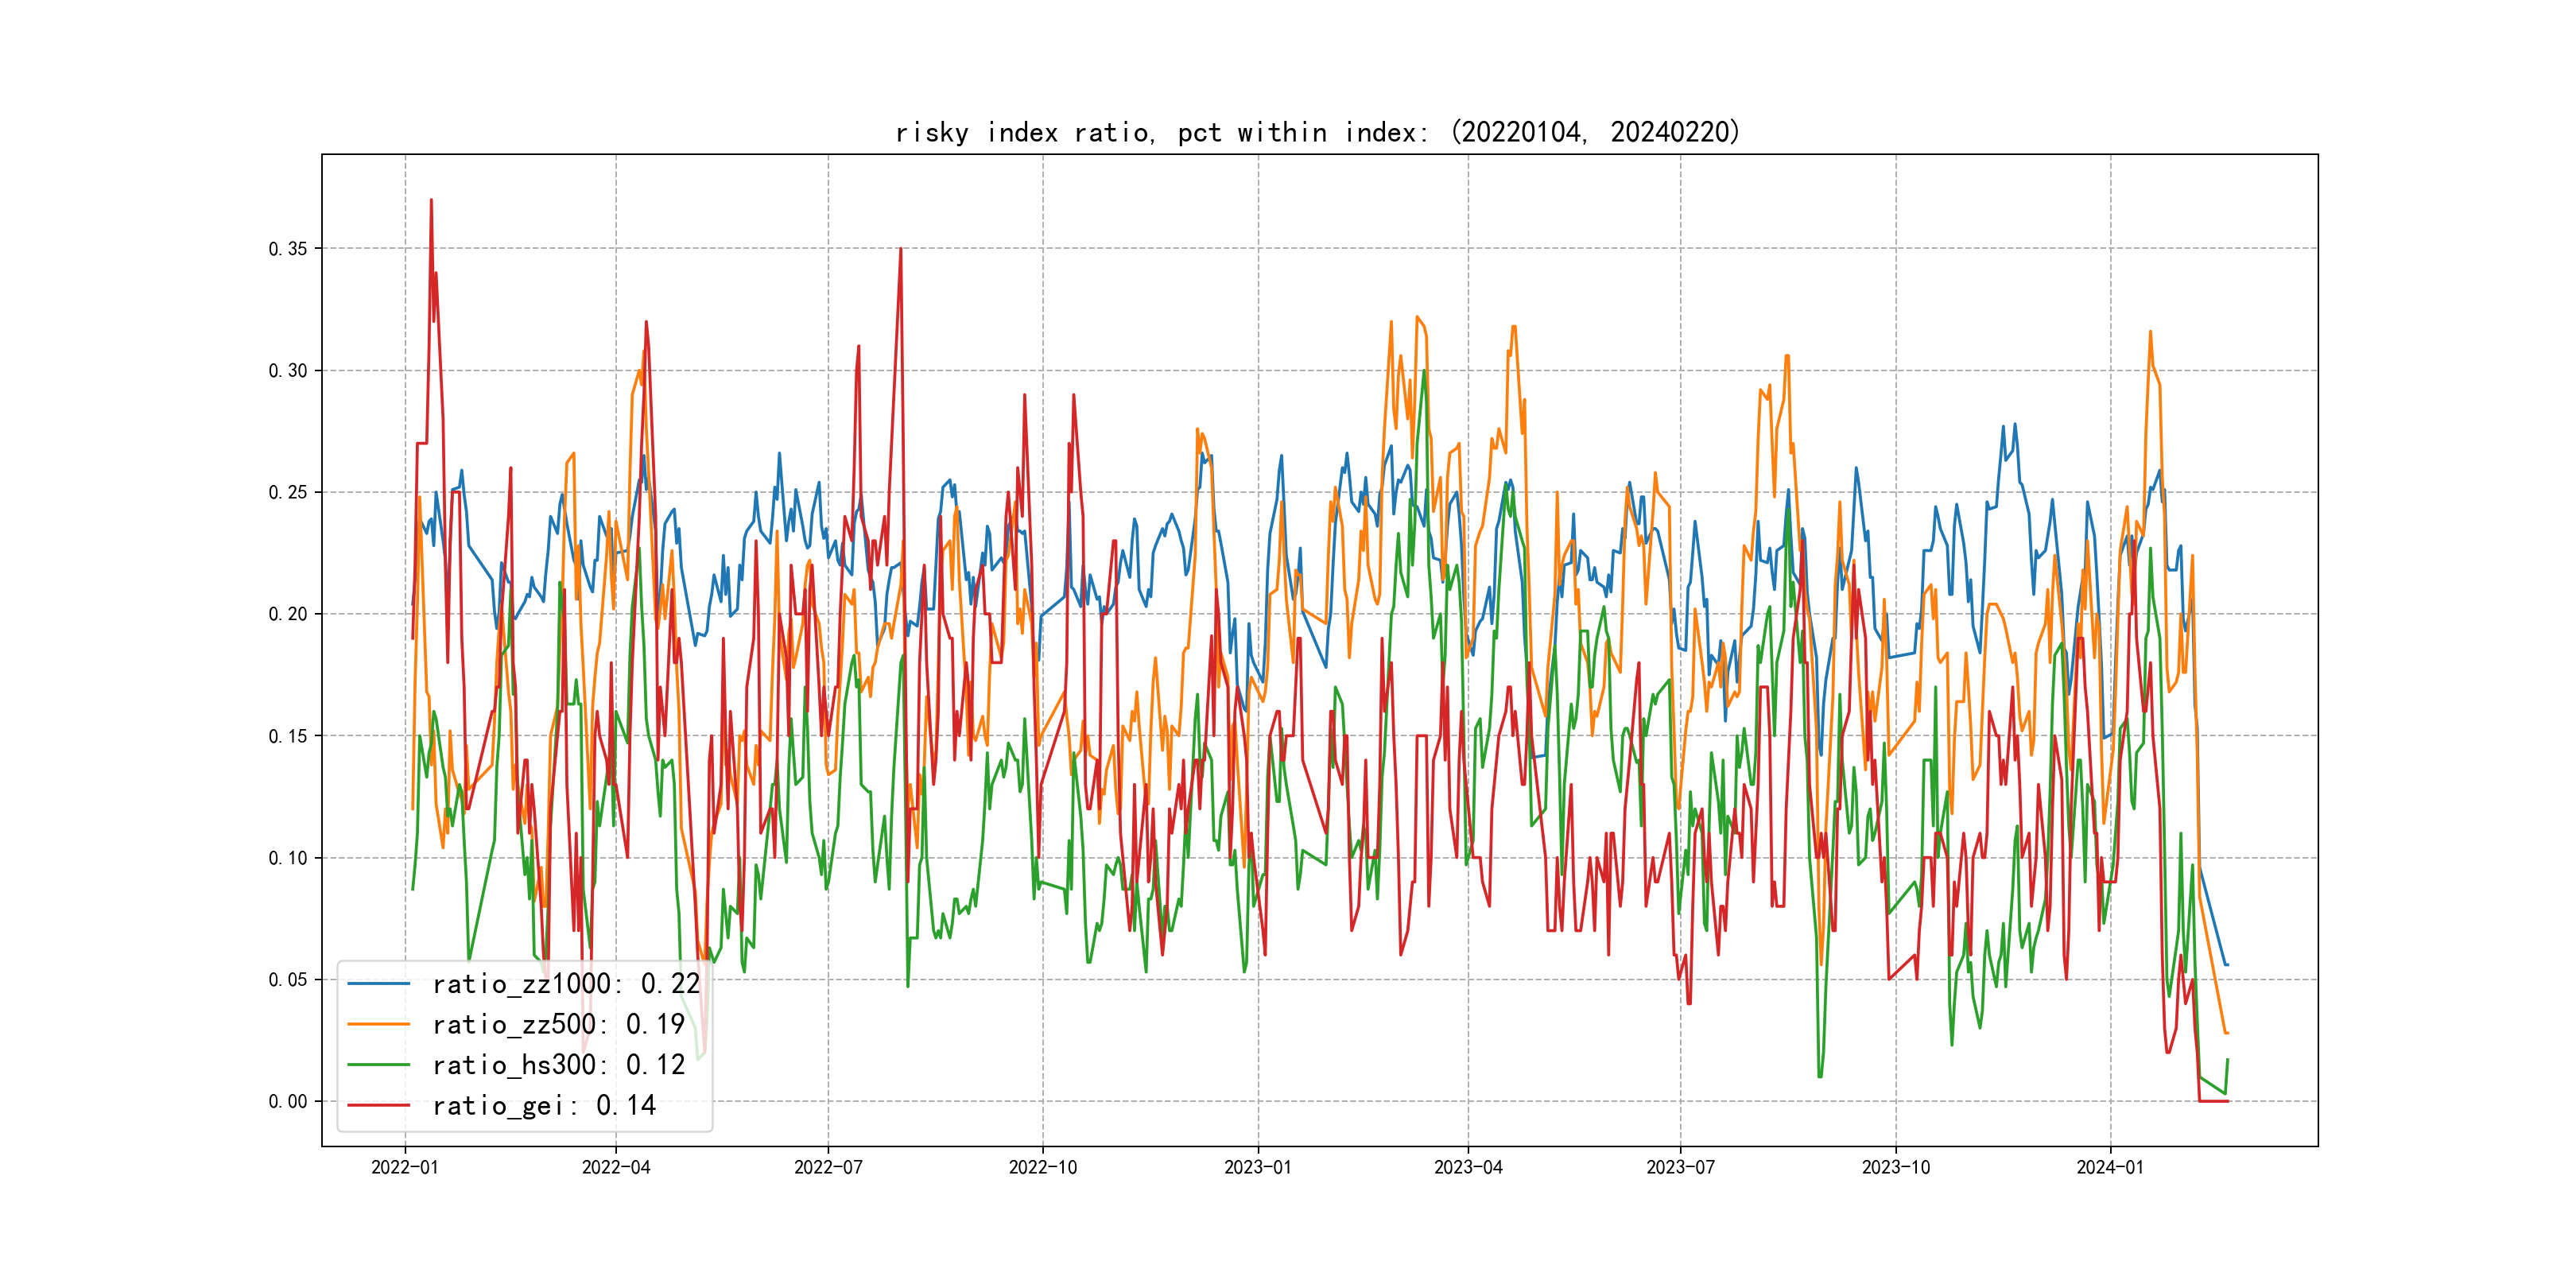The height and width of the screenshot is (1288, 2576).
Task: Click the chart title text
Action: pyautogui.click(x=1317, y=132)
